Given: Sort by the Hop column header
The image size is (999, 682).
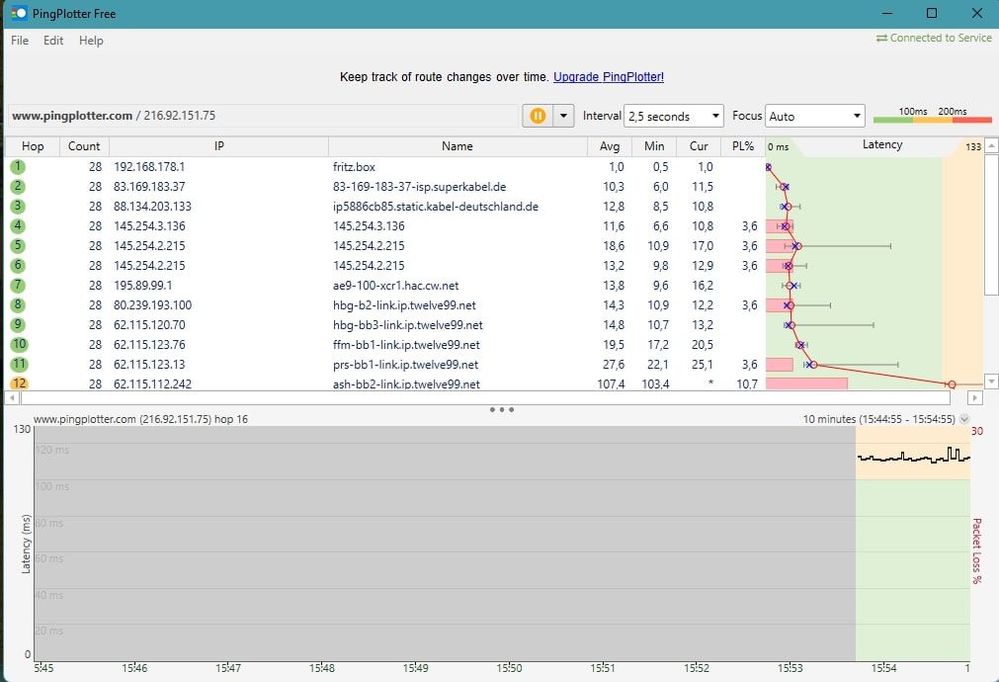Looking at the screenshot, I should pyautogui.click(x=32, y=146).
